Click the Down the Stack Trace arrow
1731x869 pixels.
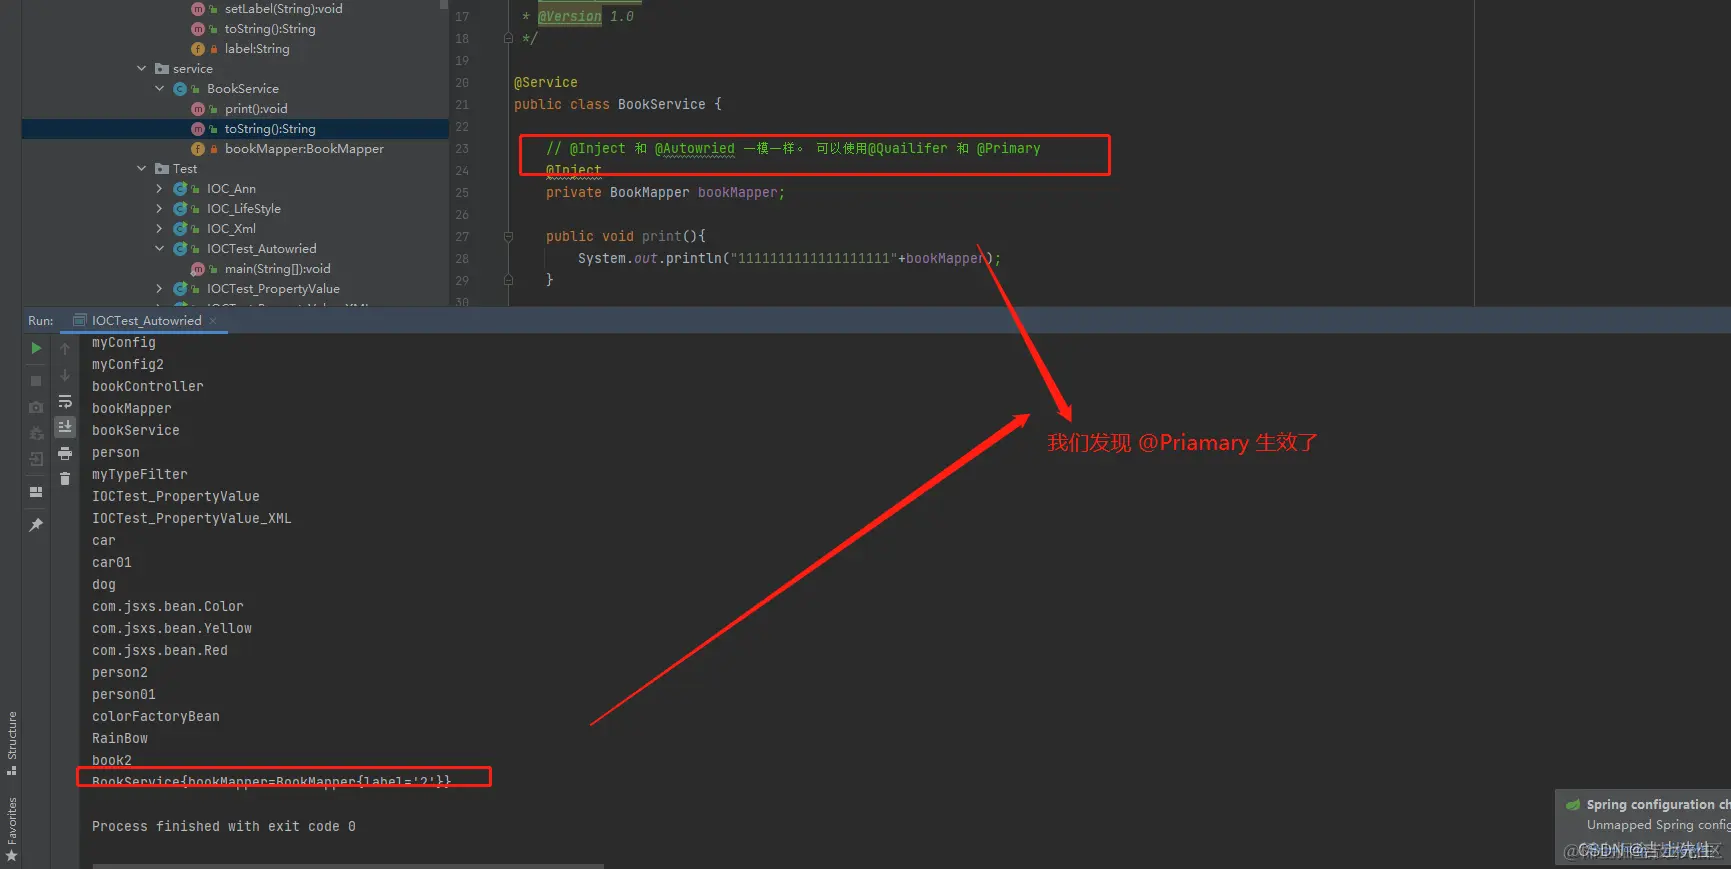[x=65, y=375]
